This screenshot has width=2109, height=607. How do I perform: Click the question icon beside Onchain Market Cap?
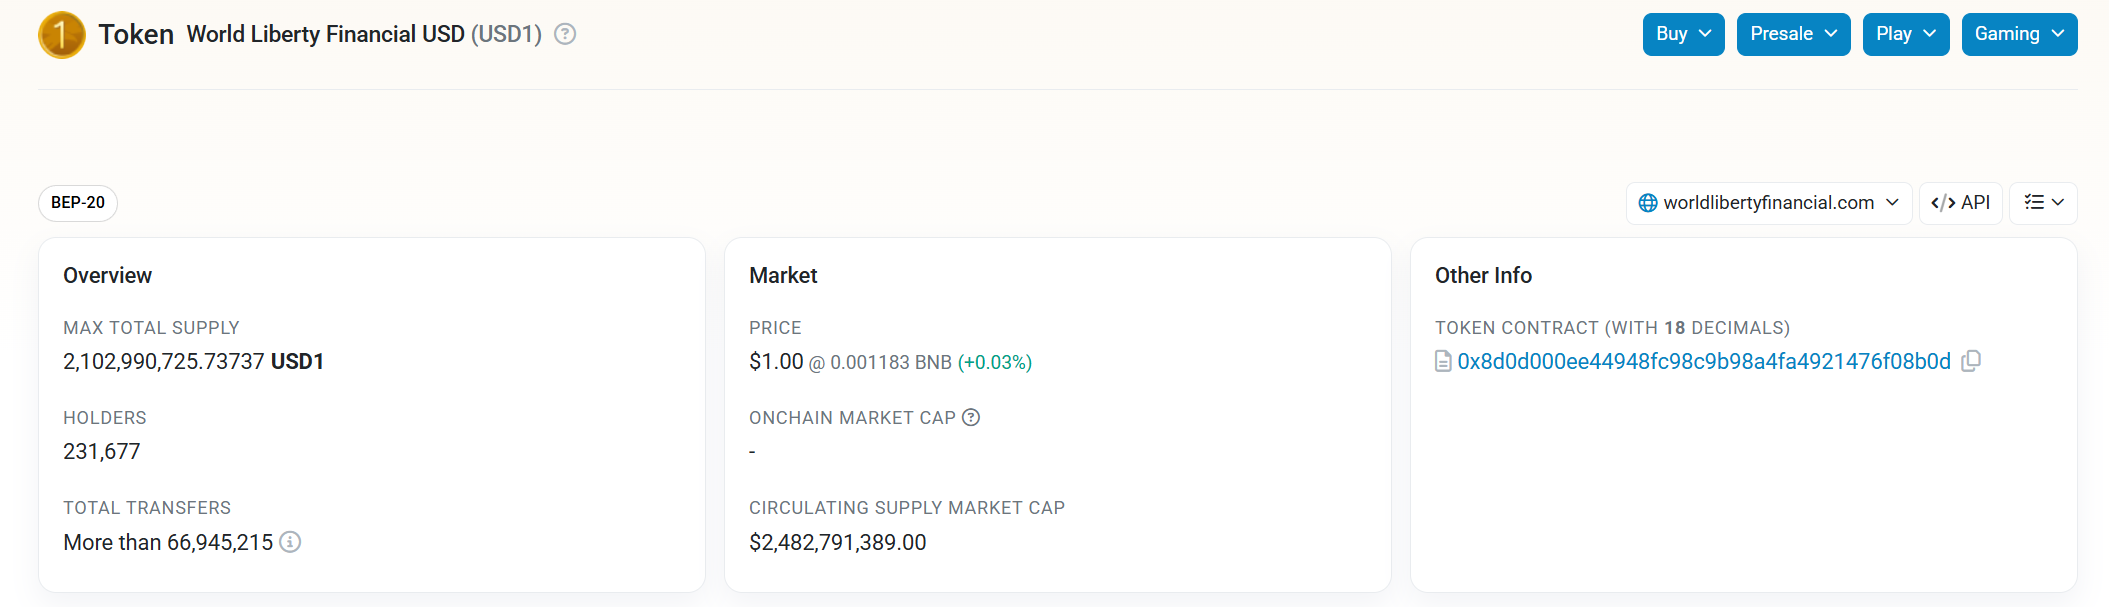(x=971, y=417)
